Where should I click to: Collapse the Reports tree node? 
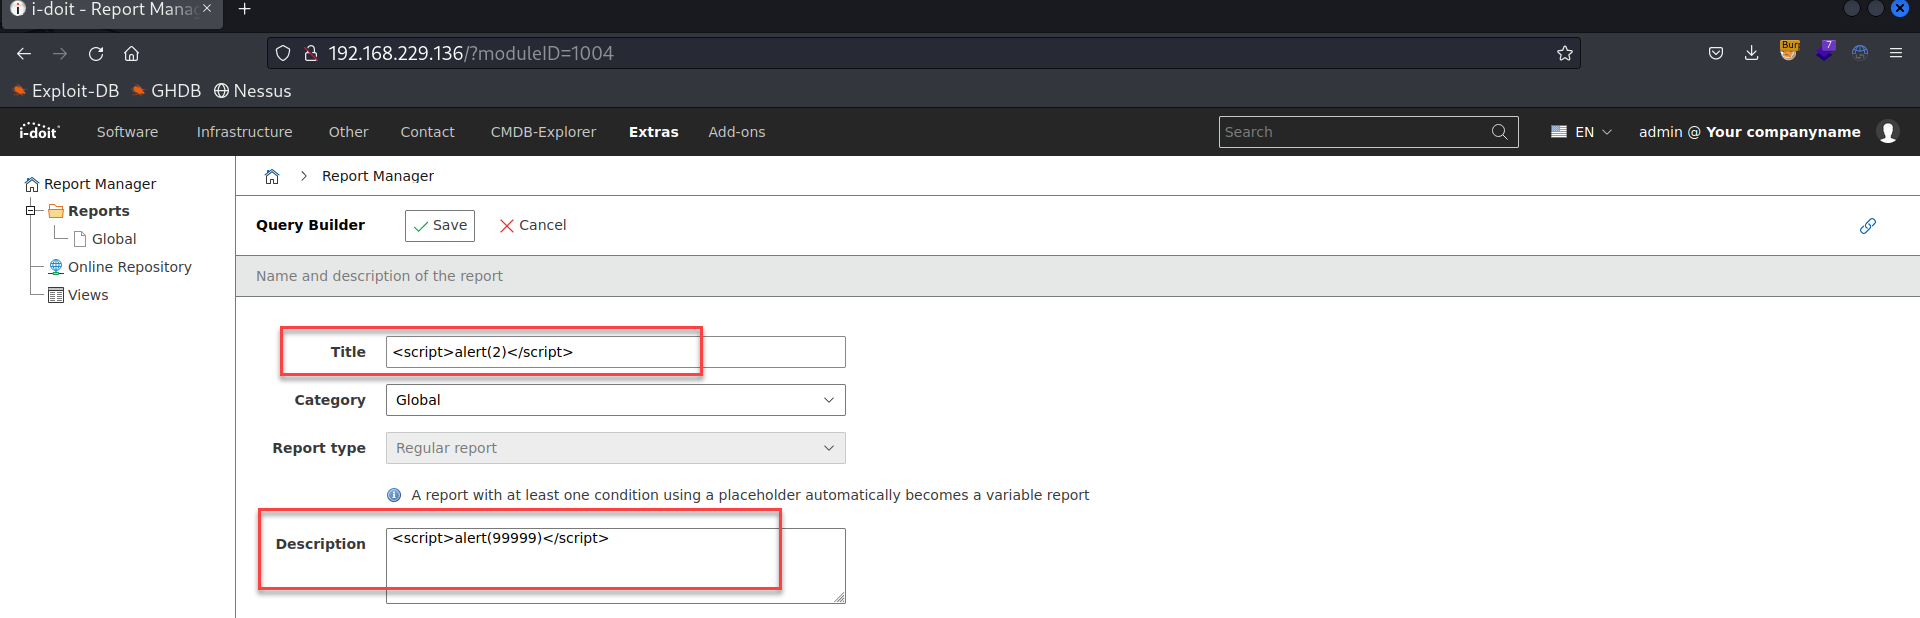pyautogui.click(x=31, y=211)
